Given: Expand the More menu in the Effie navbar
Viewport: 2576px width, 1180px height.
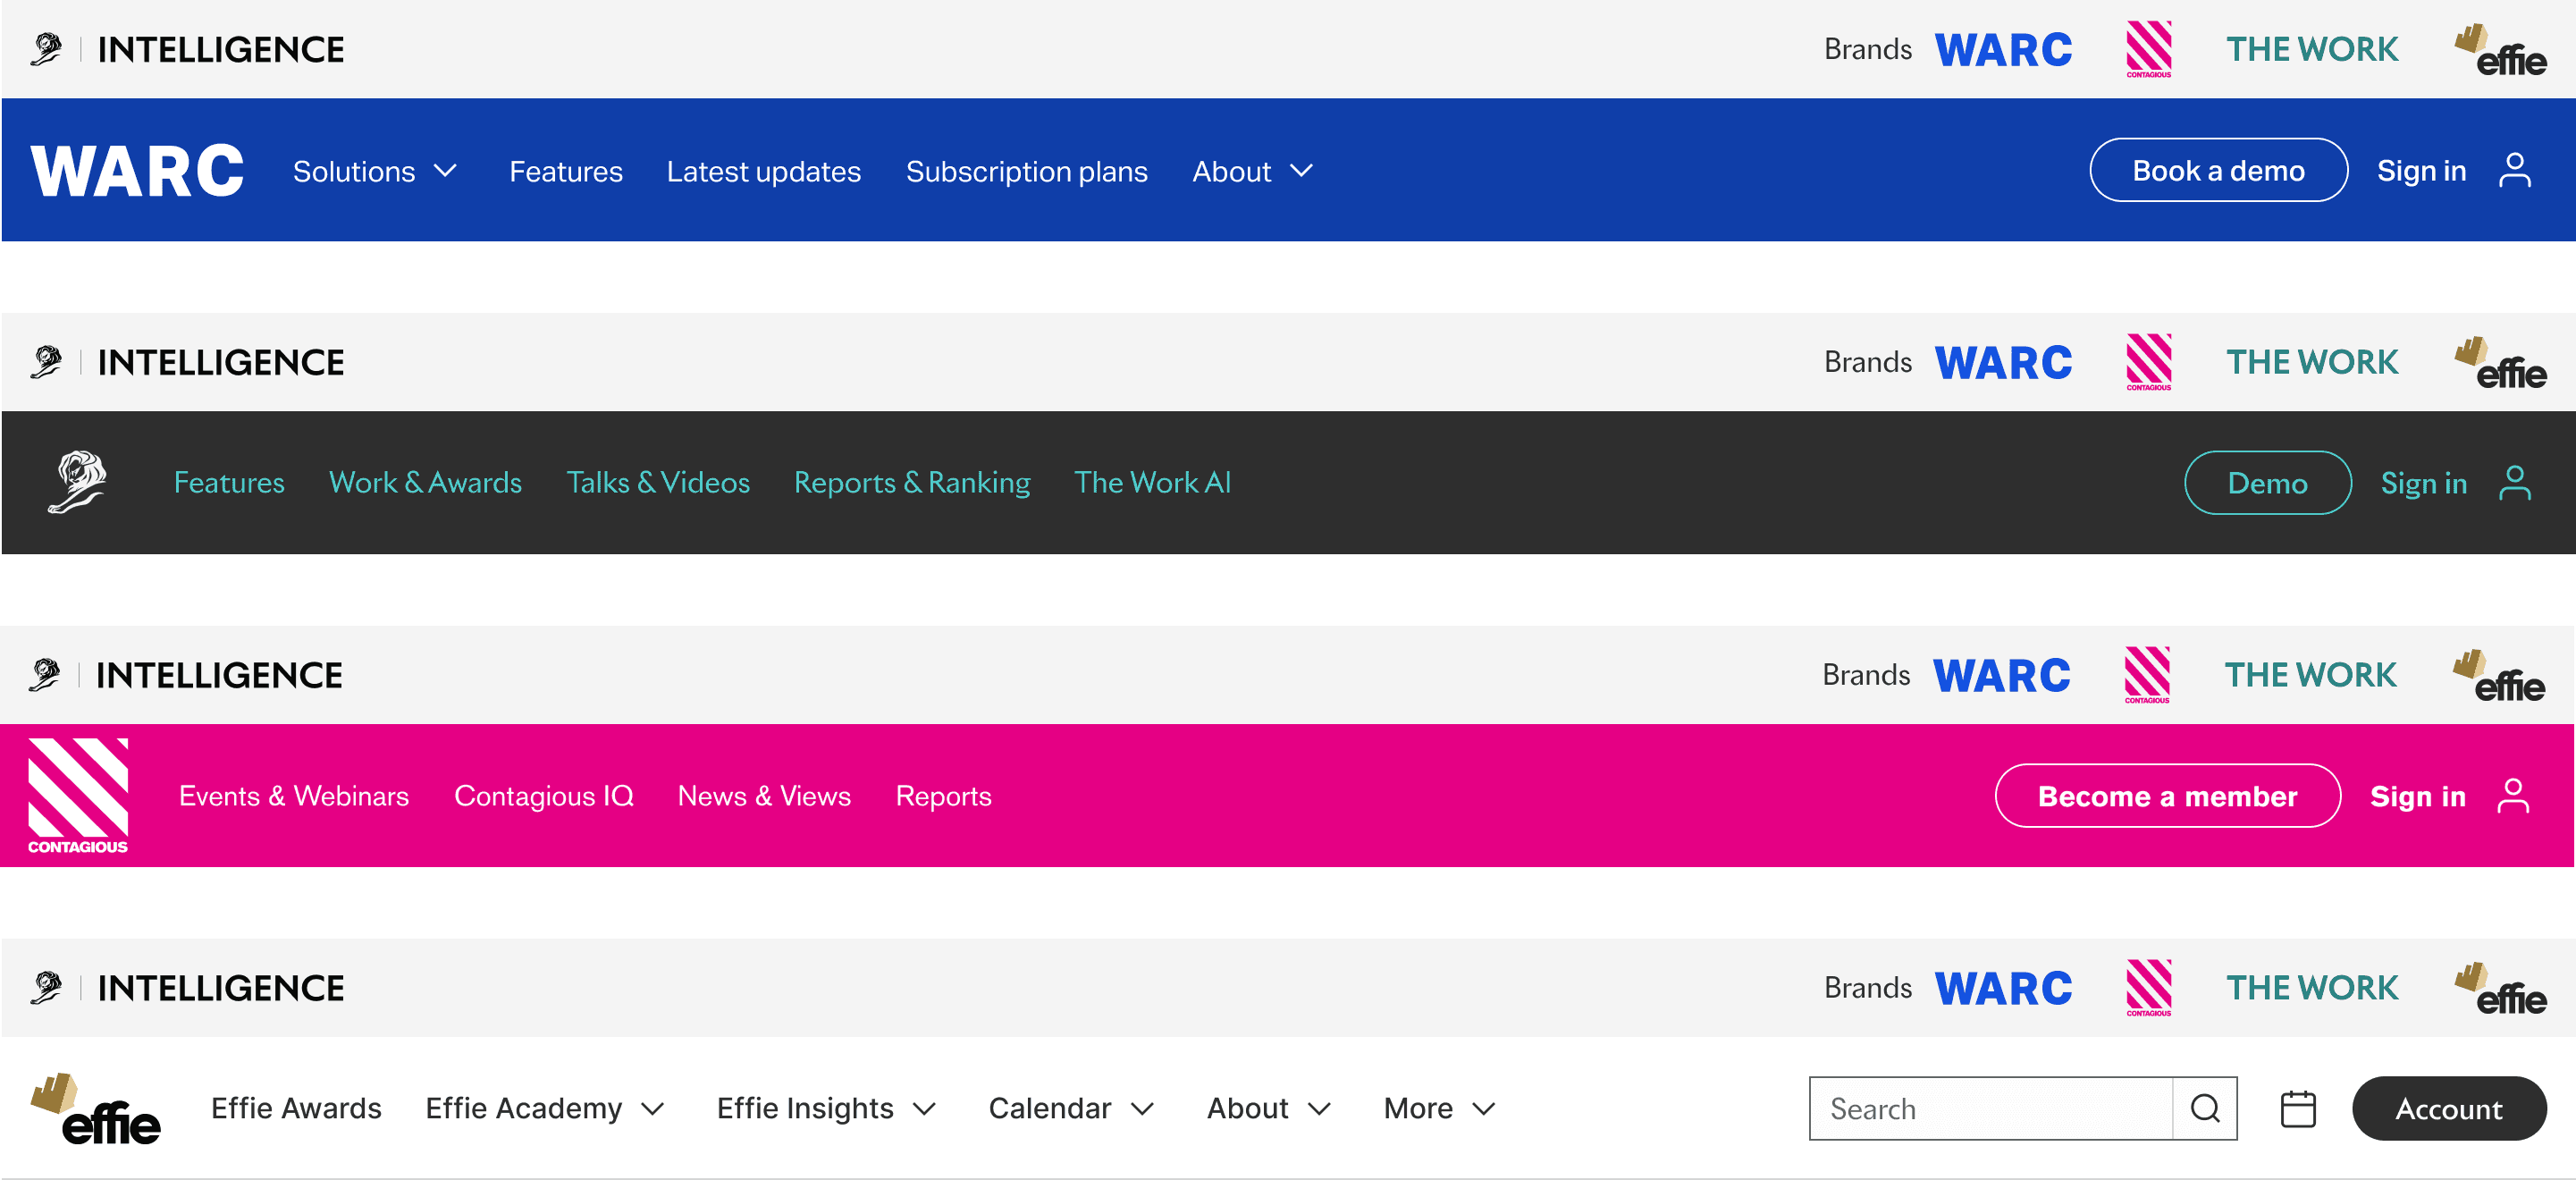Looking at the screenshot, I should click(x=1438, y=1108).
